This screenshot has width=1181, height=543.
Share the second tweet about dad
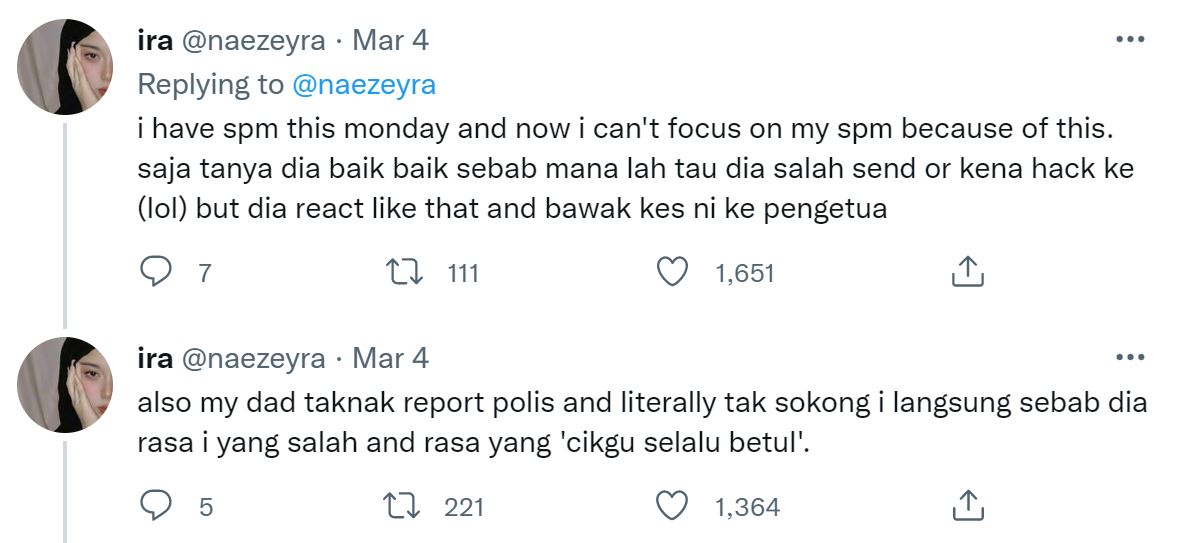pos(968,506)
